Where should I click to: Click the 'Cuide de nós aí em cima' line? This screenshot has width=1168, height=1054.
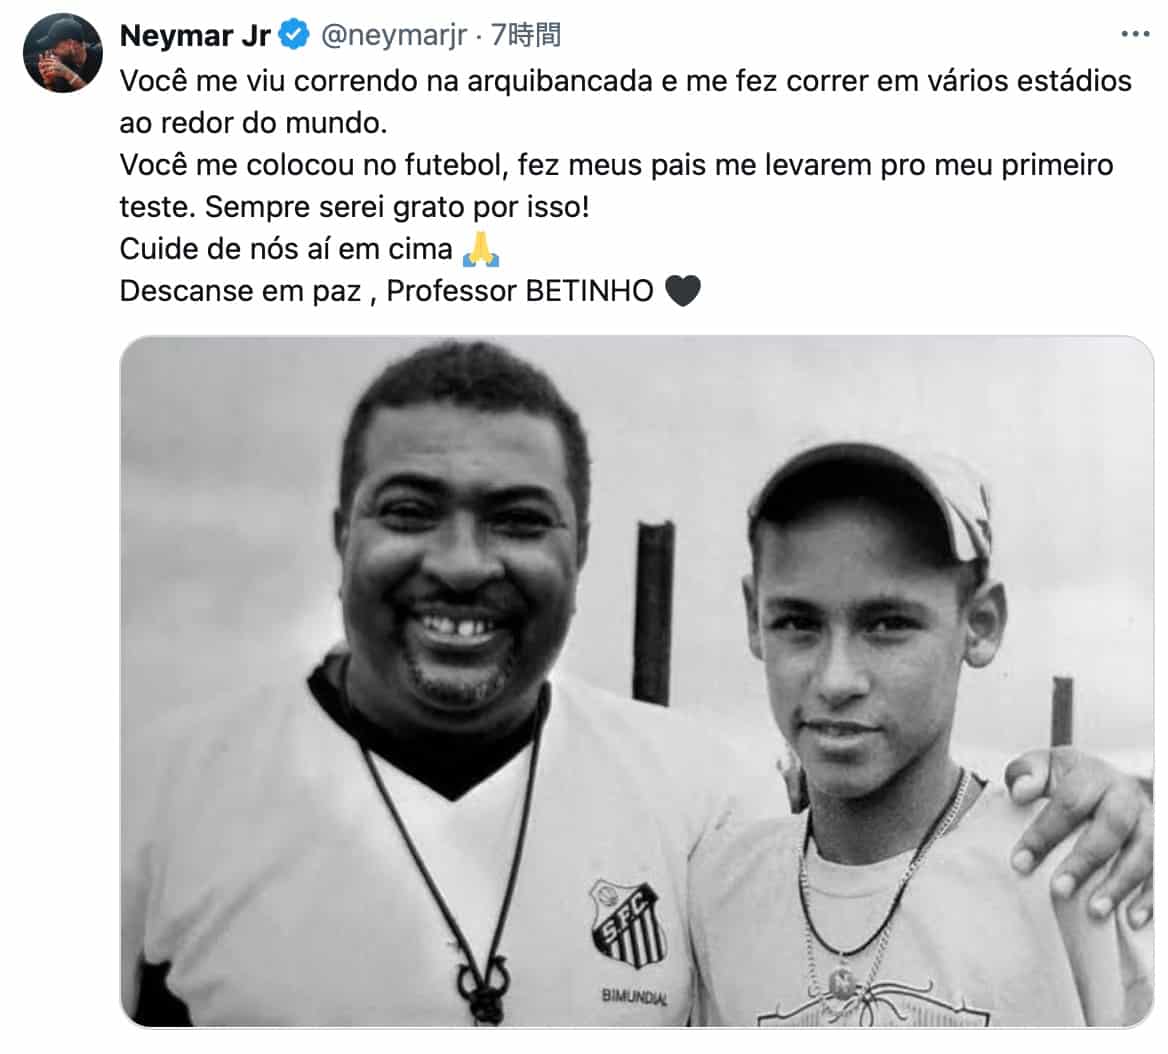(x=286, y=249)
